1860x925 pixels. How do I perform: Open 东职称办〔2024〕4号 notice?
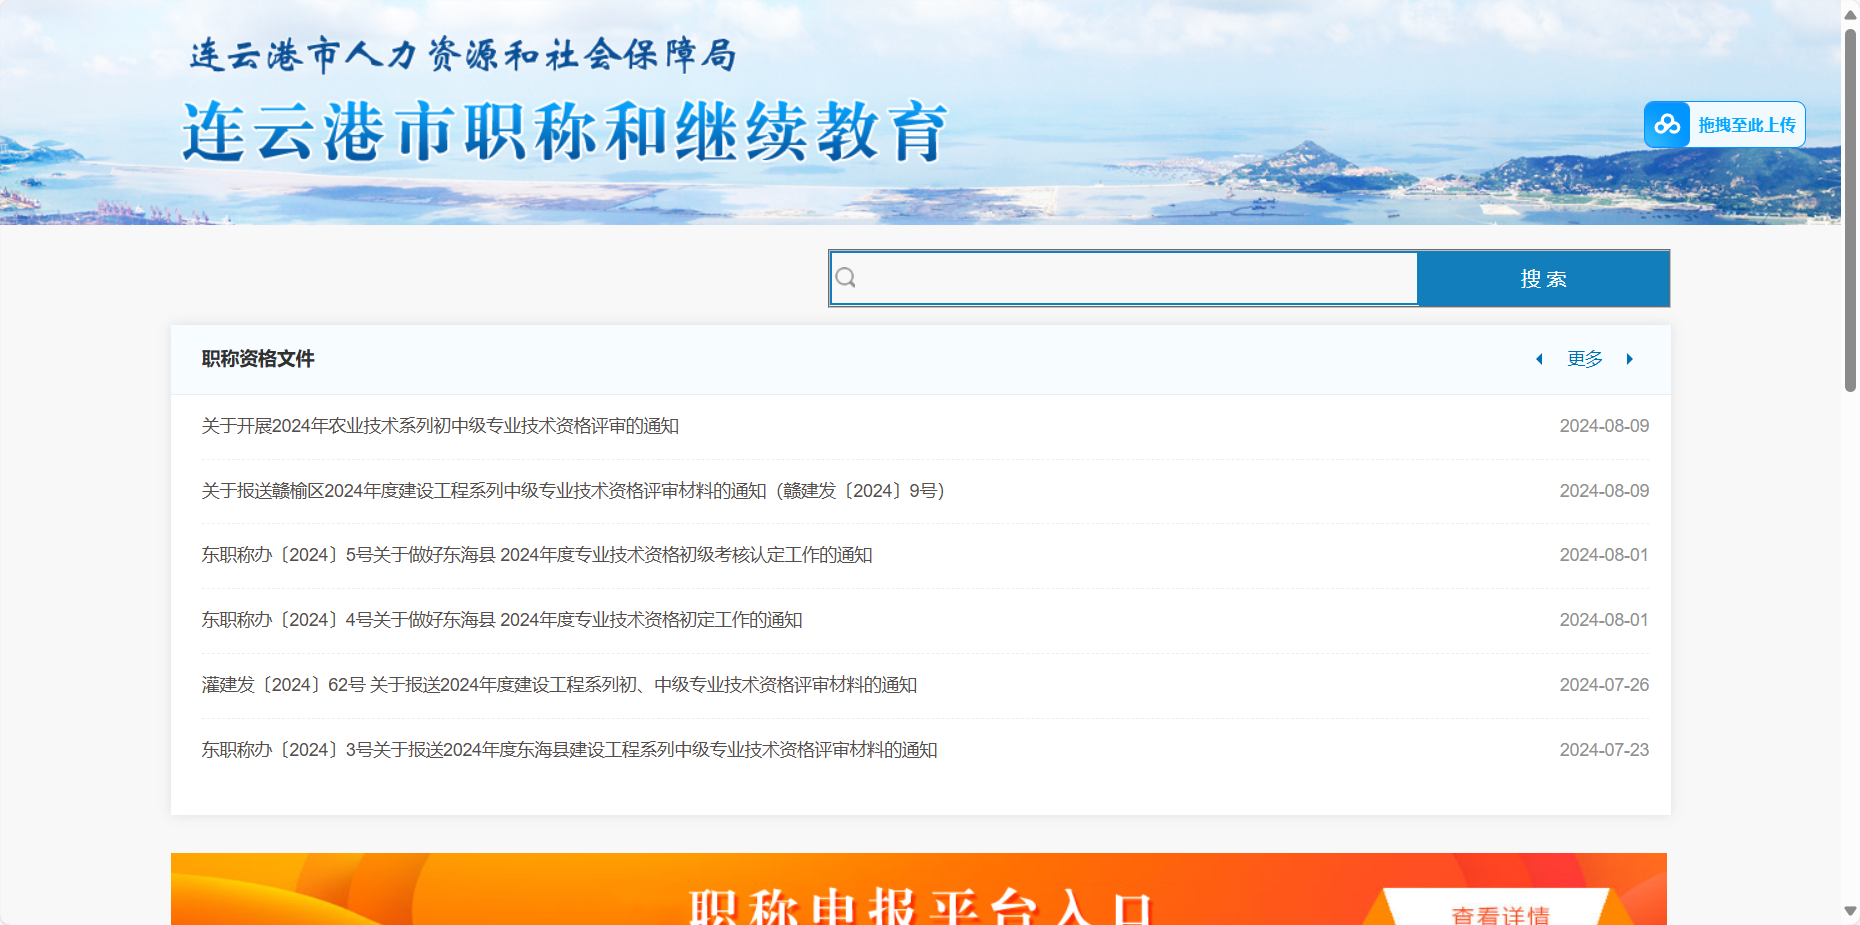502,620
